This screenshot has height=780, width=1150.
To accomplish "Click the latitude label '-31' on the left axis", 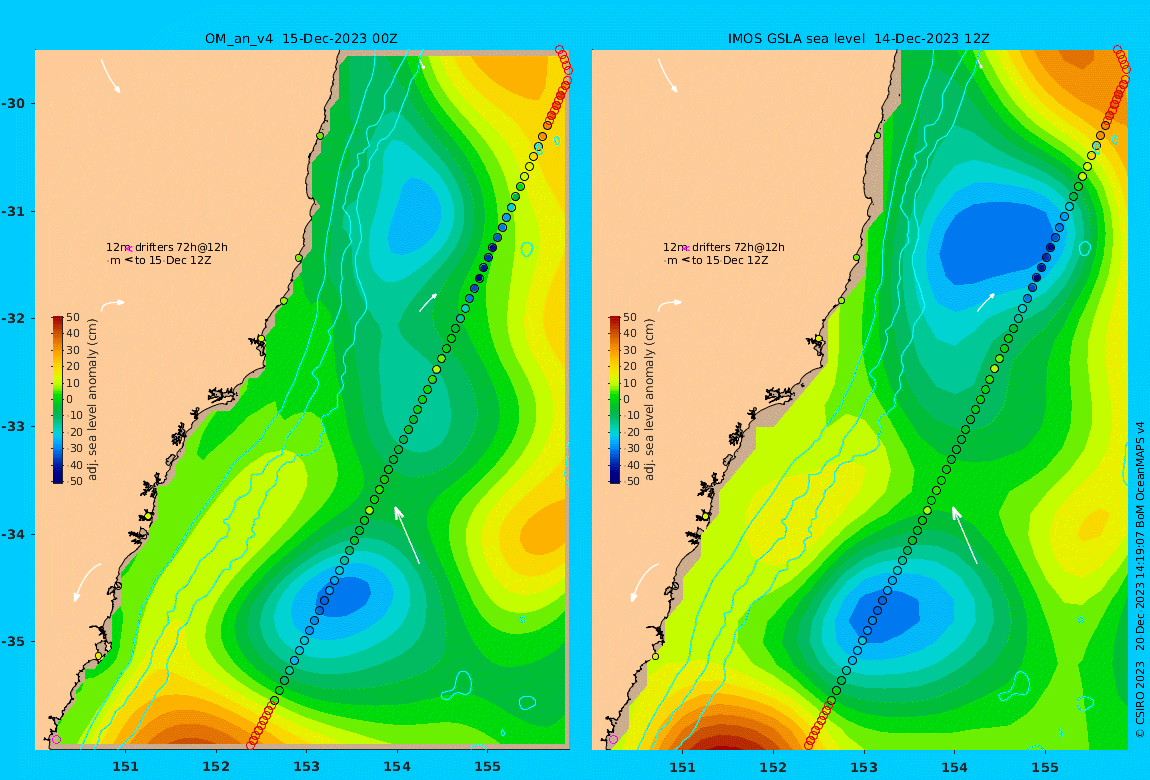I will (12, 211).
